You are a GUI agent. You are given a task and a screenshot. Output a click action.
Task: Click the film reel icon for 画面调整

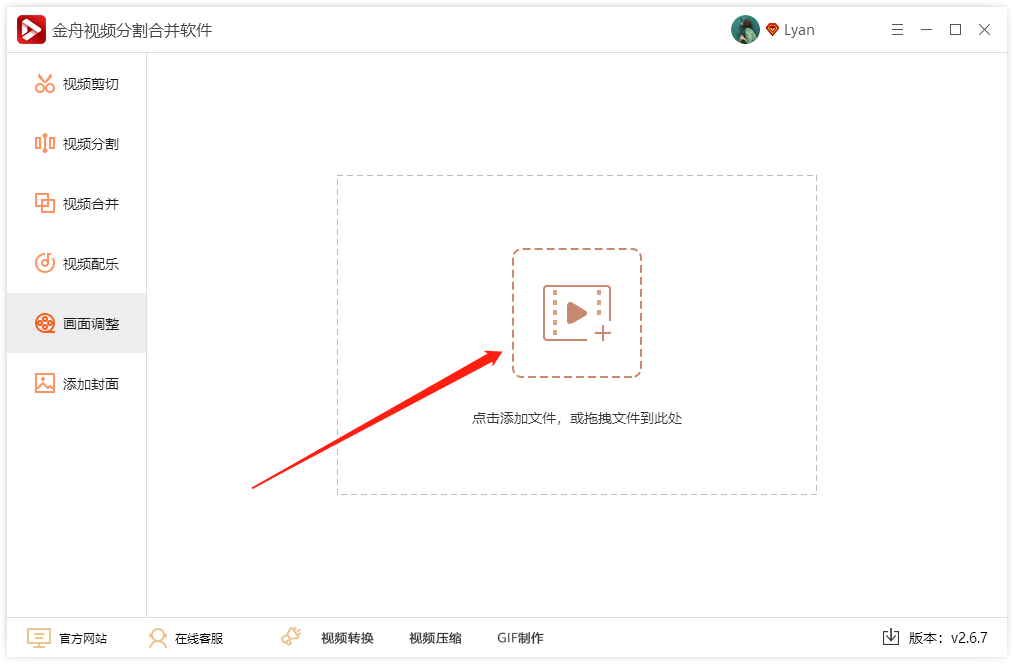45,323
